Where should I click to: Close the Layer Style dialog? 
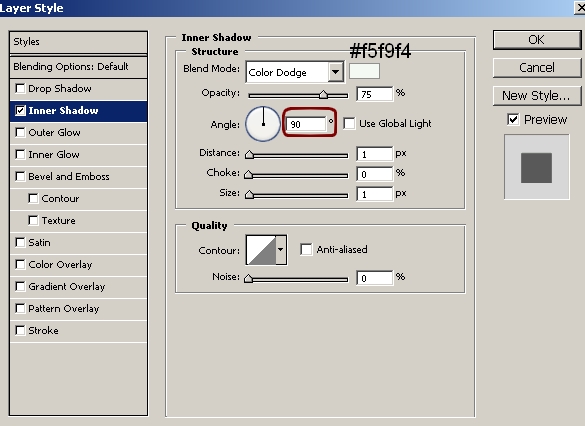(580, 7)
